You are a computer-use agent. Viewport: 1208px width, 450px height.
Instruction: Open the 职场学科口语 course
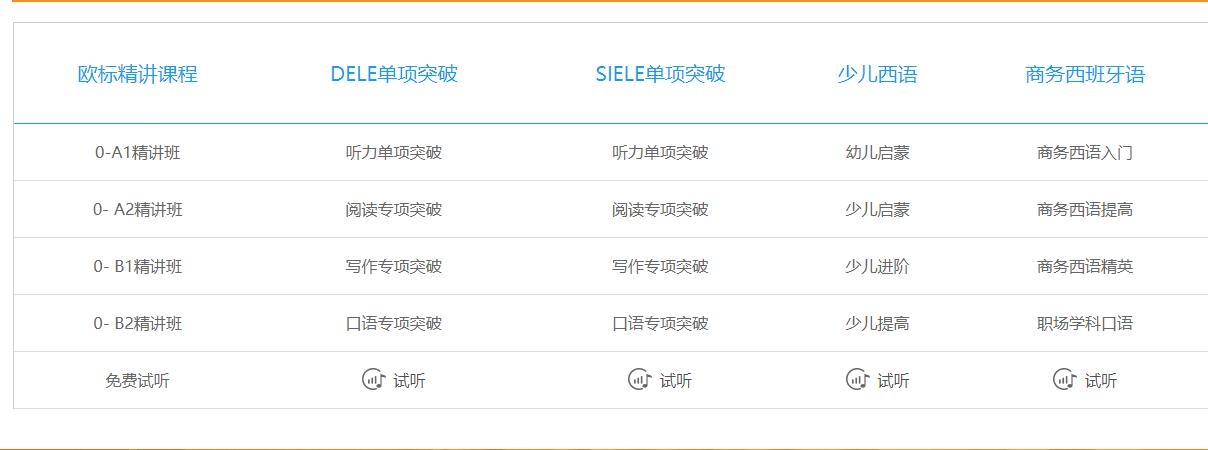pyautogui.click(x=1085, y=323)
